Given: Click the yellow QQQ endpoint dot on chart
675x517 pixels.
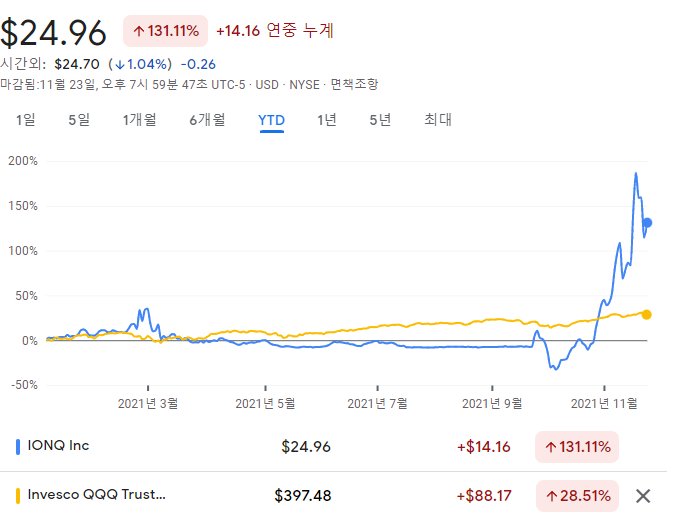Looking at the screenshot, I should (647, 315).
